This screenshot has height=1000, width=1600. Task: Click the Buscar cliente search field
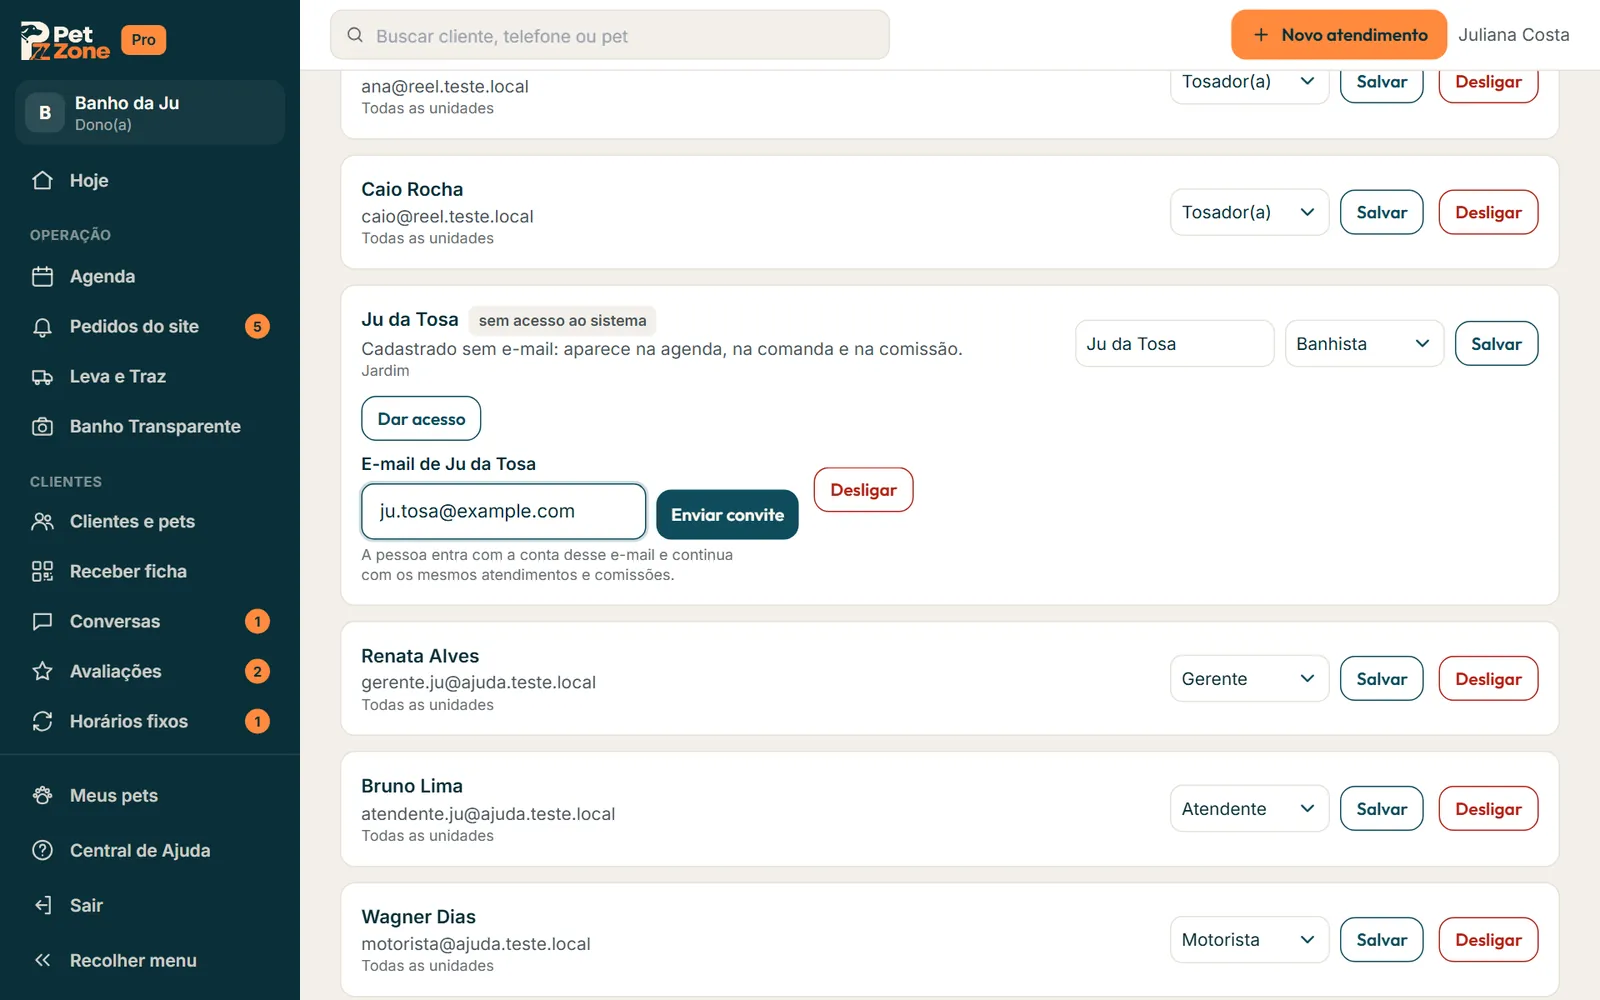610,35
